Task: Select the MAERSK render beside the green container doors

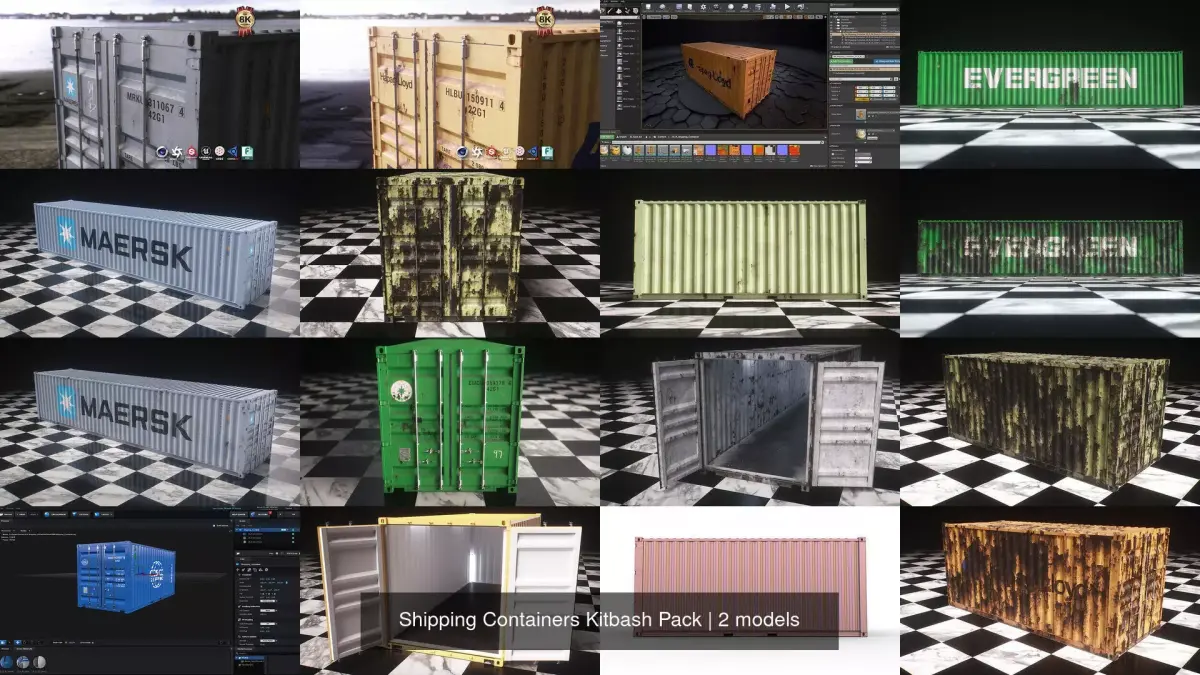Action: [150, 422]
